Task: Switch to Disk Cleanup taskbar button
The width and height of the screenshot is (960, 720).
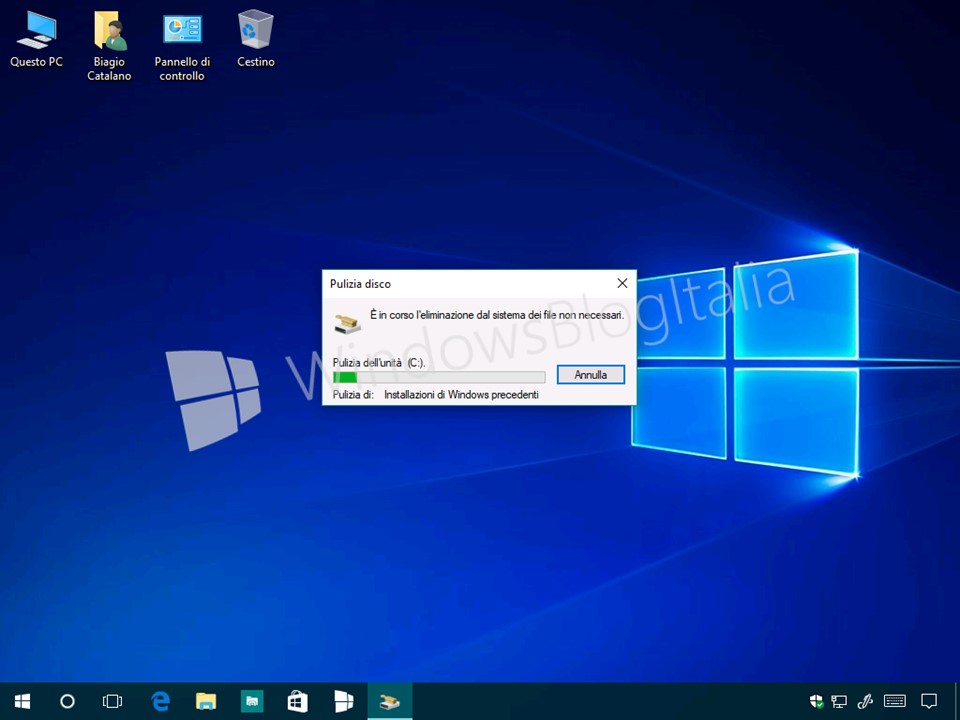Action: (x=390, y=701)
